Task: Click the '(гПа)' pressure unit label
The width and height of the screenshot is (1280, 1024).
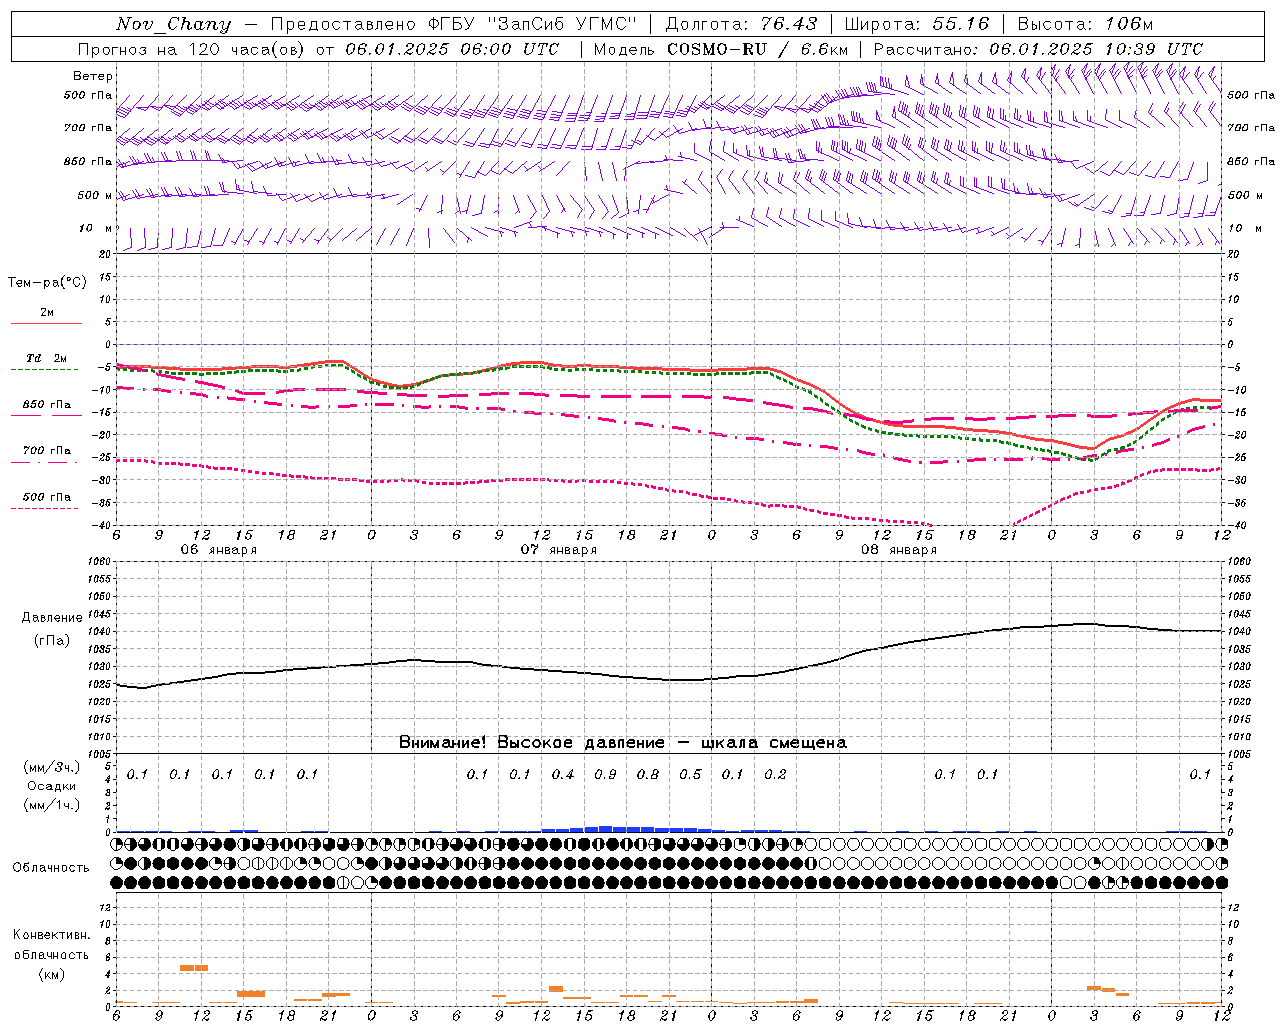Action: click(x=52, y=641)
